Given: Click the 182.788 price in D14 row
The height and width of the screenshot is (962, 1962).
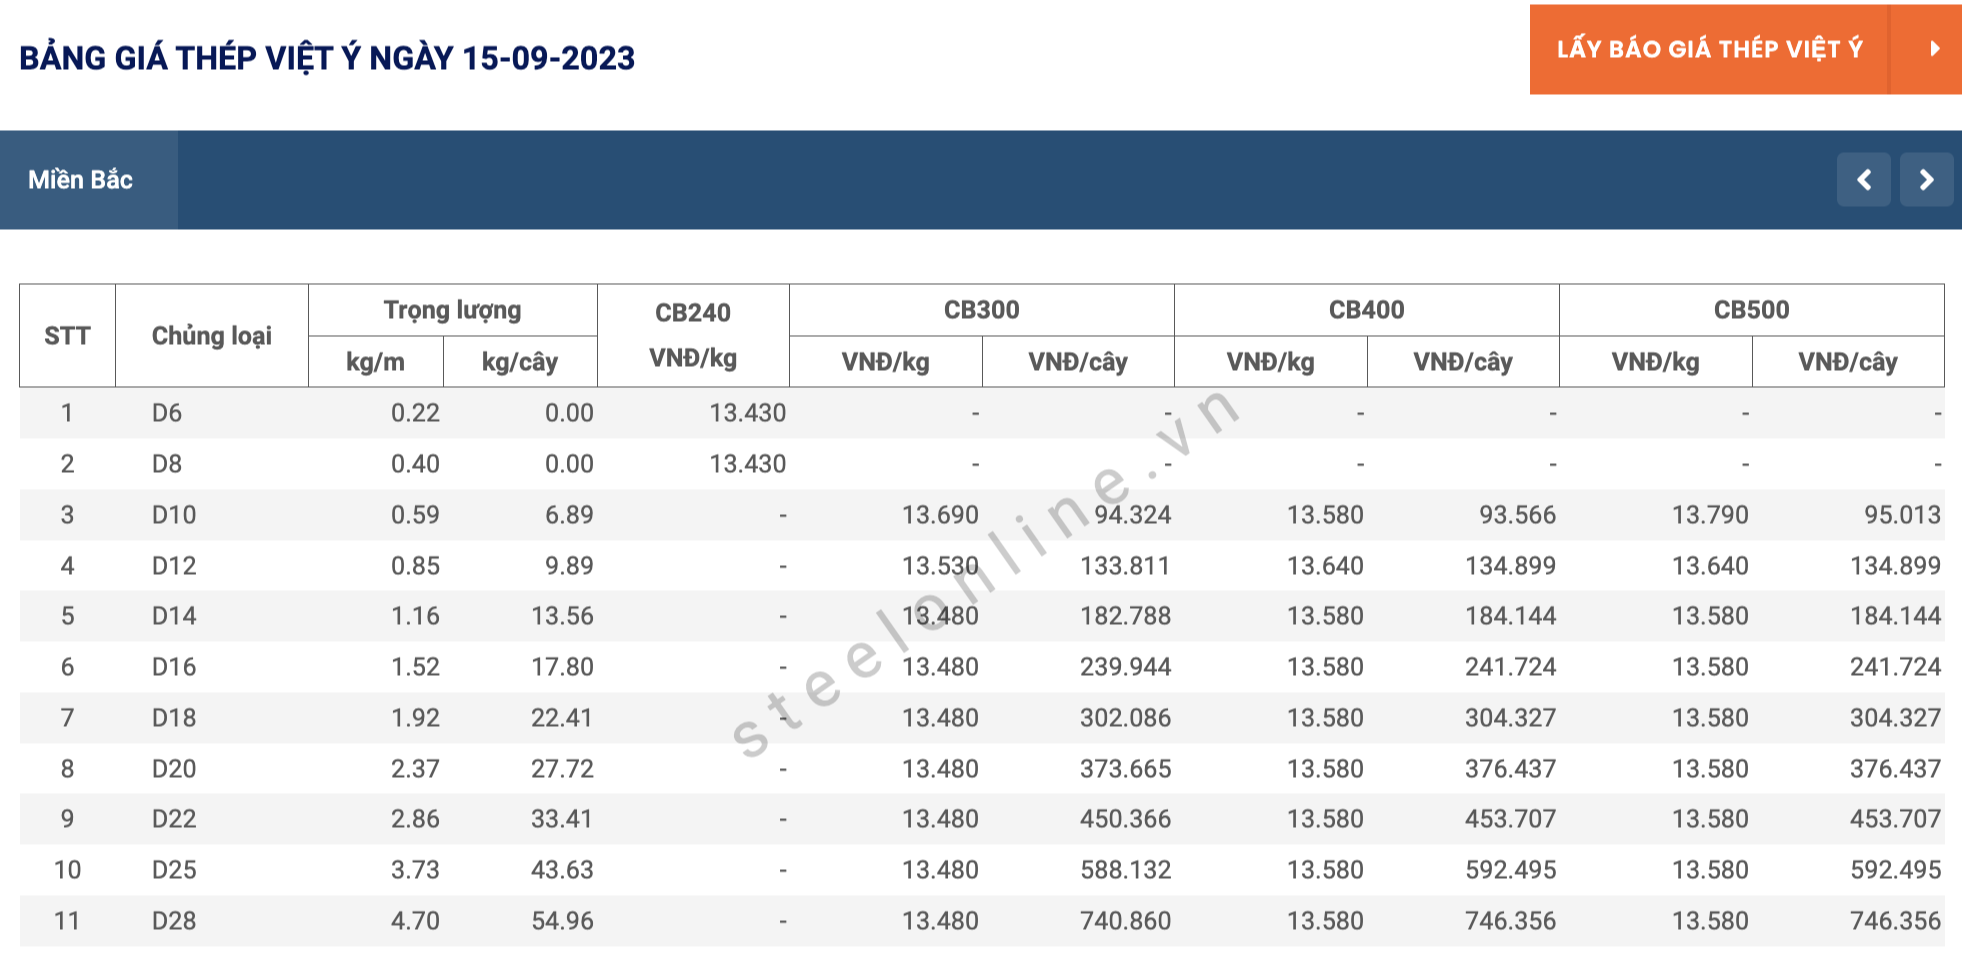Looking at the screenshot, I should click(x=1126, y=616).
